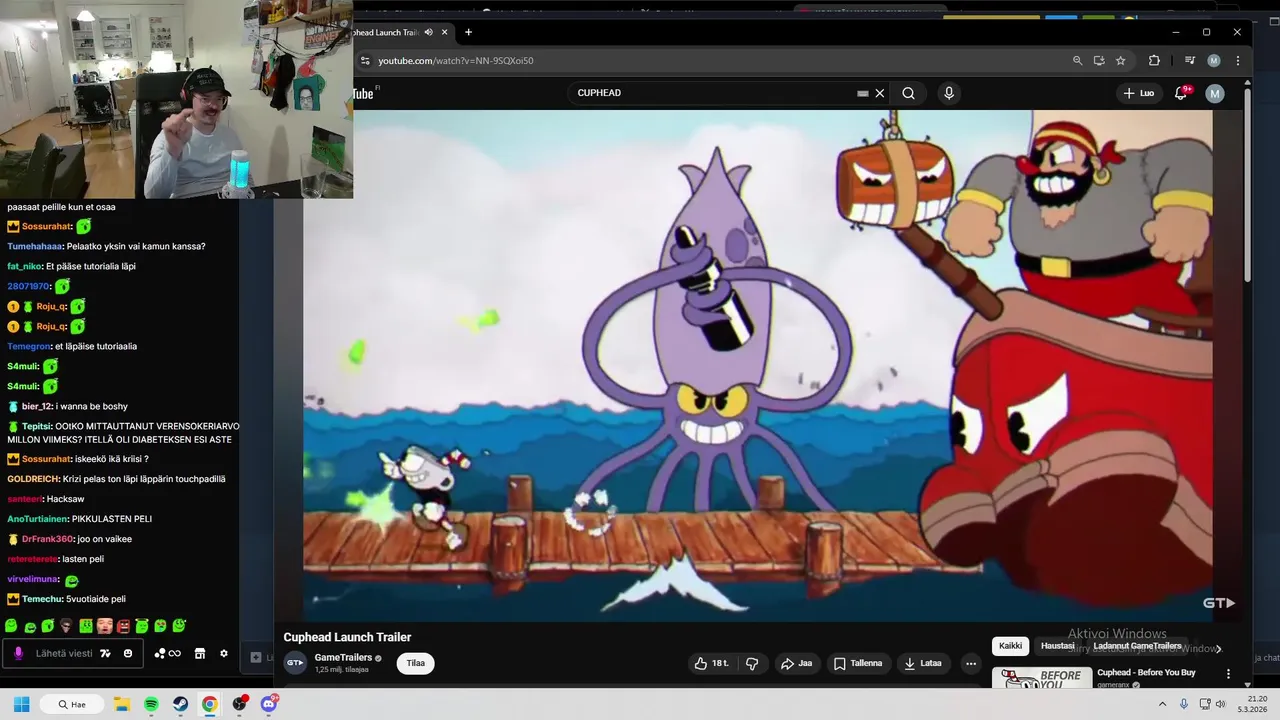
Task: Open the chat emoji picker
Action: click(x=128, y=653)
